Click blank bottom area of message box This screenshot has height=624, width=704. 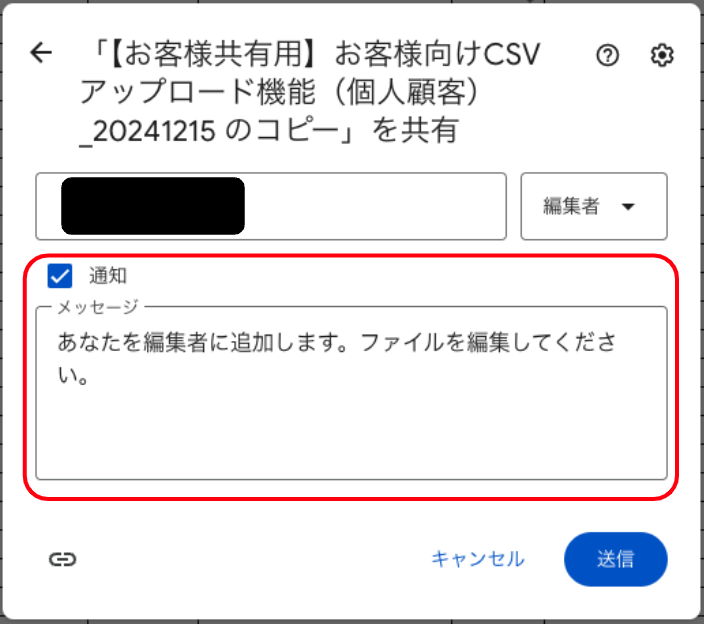(x=352, y=440)
